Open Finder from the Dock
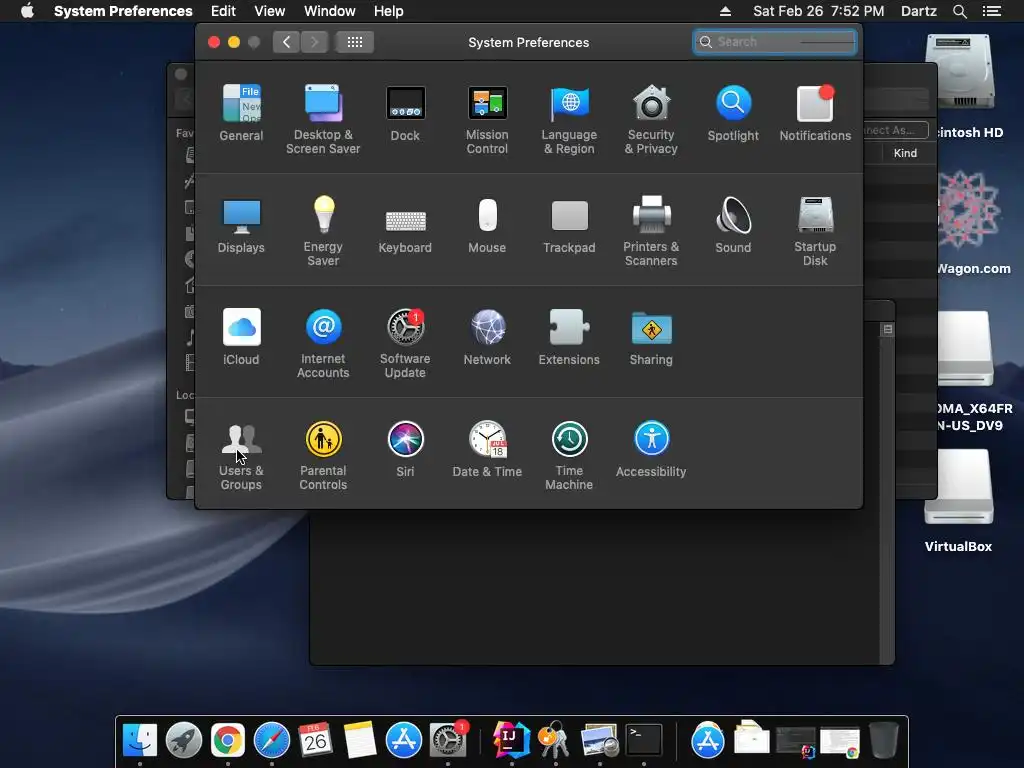Screen dimensions: 1024x768 (x=140, y=741)
